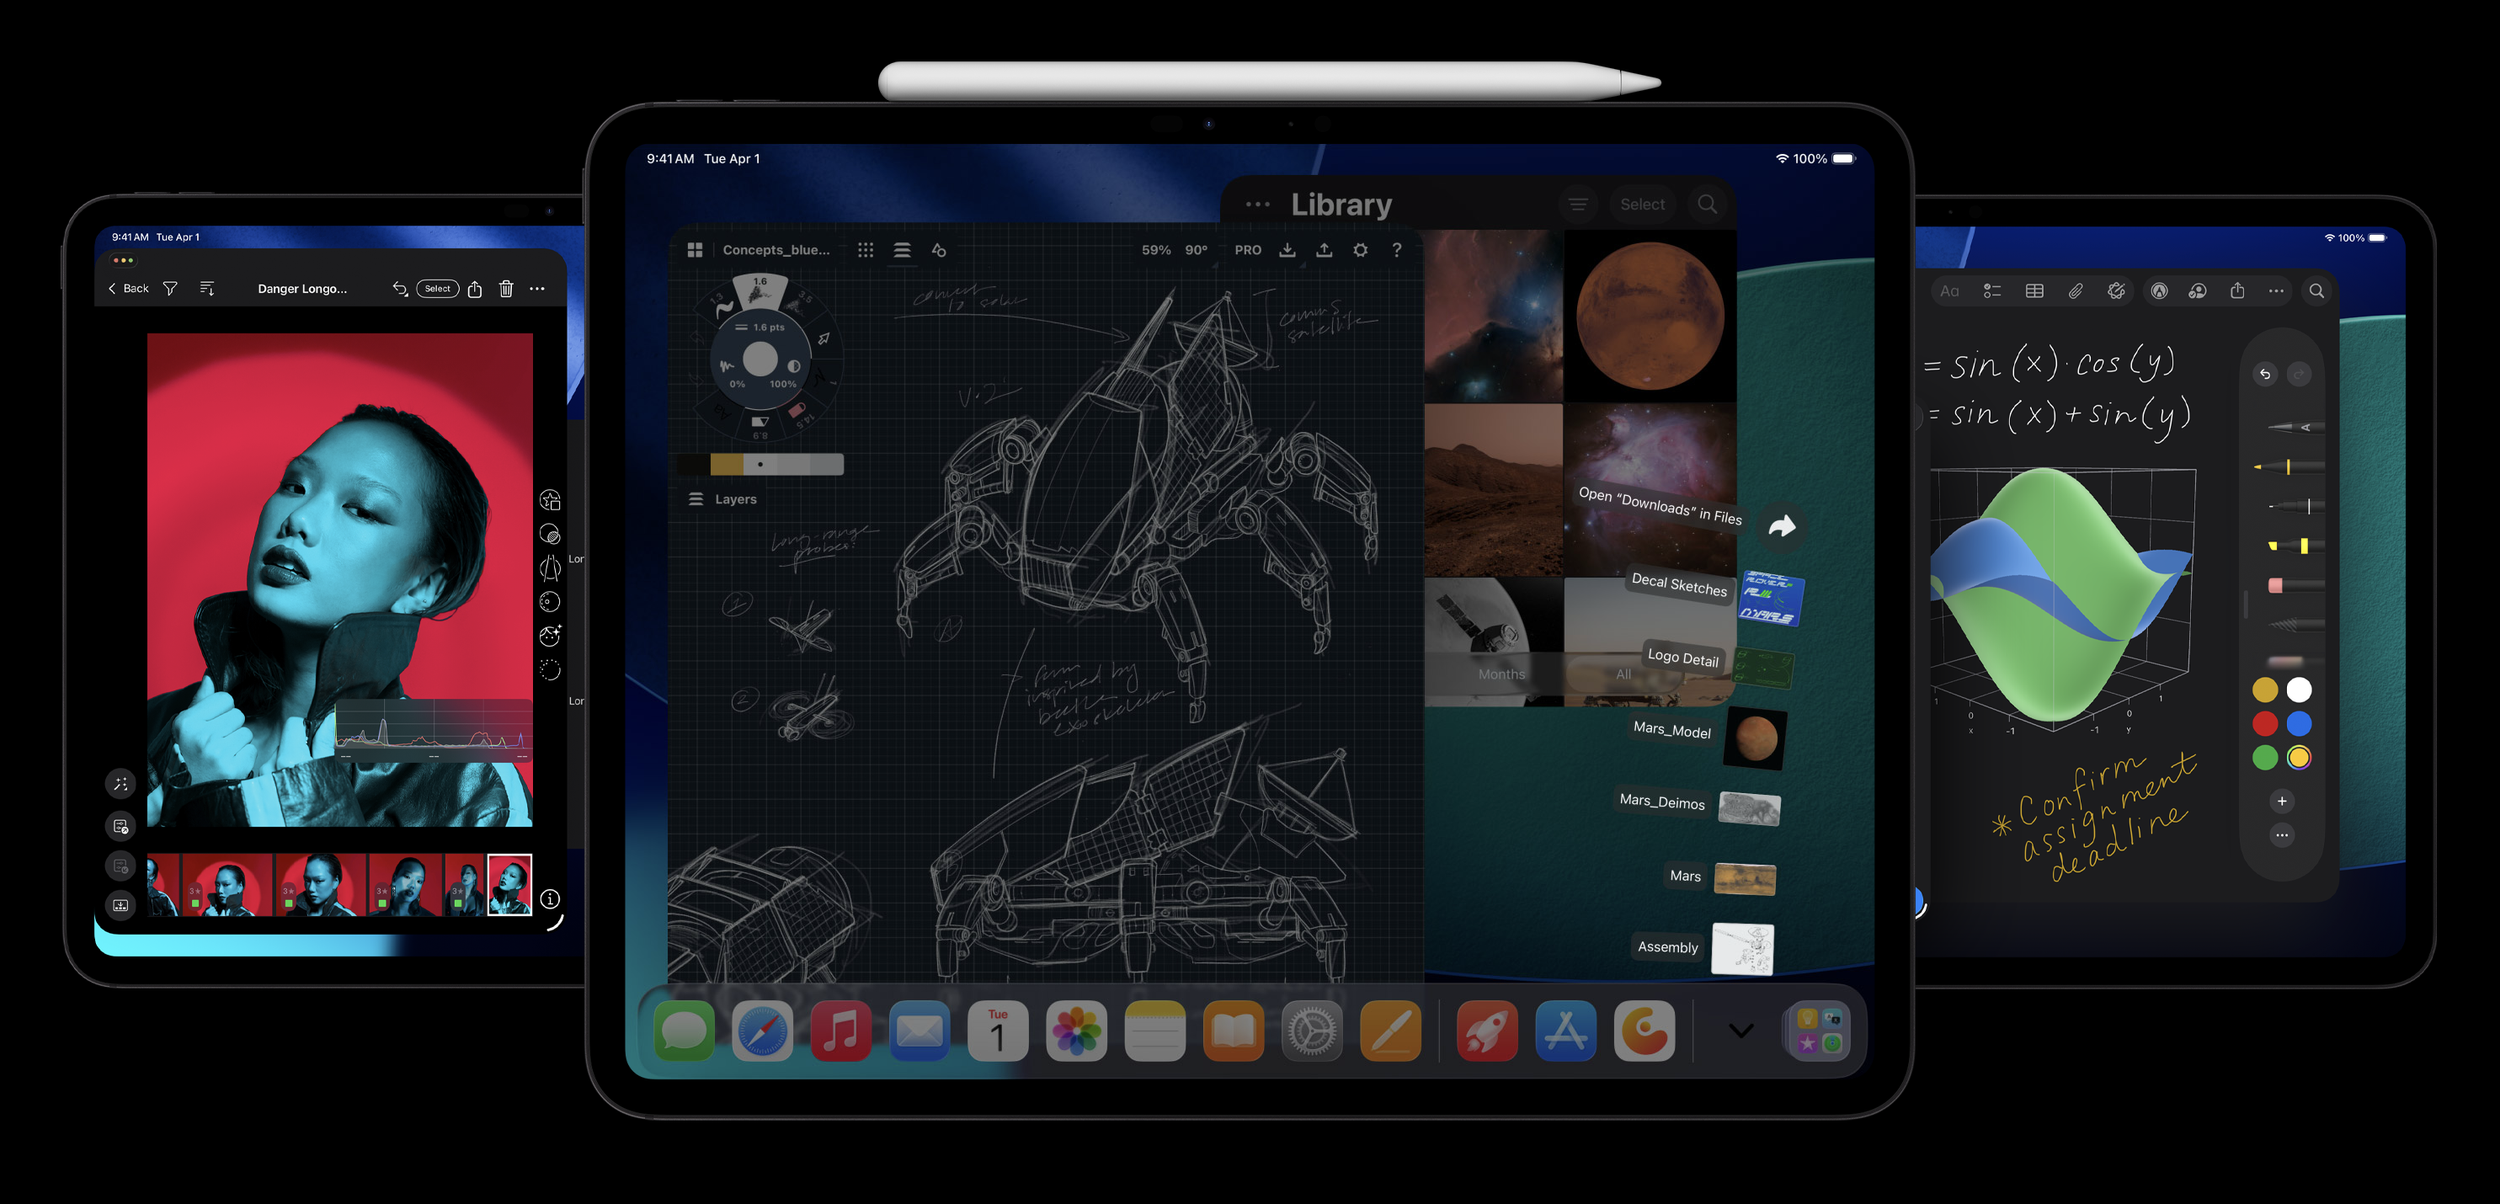This screenshot has height=1204, width=2500.
Task: Tap the magic wand auto-enhance button
Action: point(120,784)
